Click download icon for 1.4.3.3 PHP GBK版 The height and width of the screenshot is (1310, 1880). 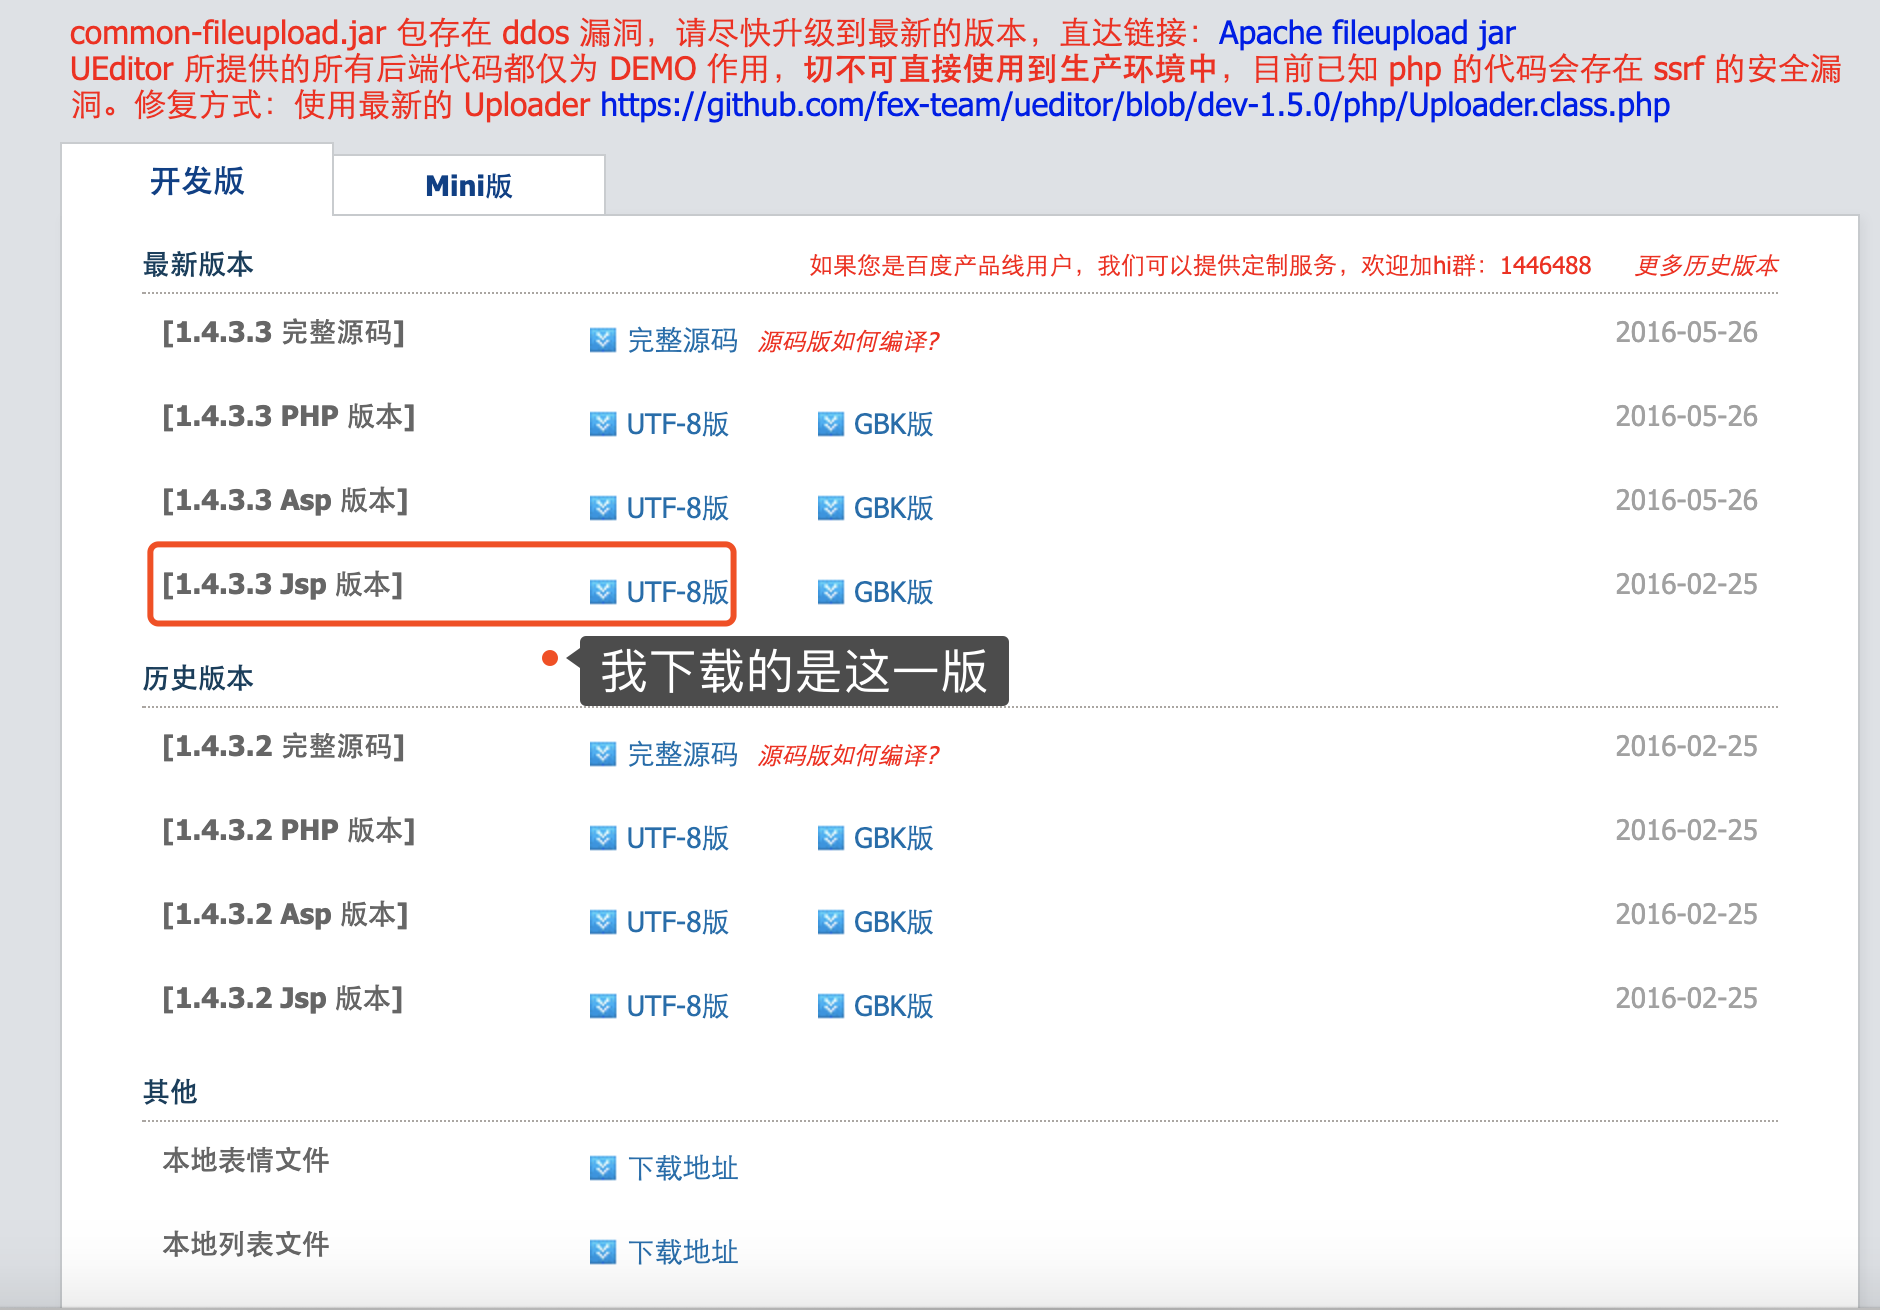(x=831, y=424)
